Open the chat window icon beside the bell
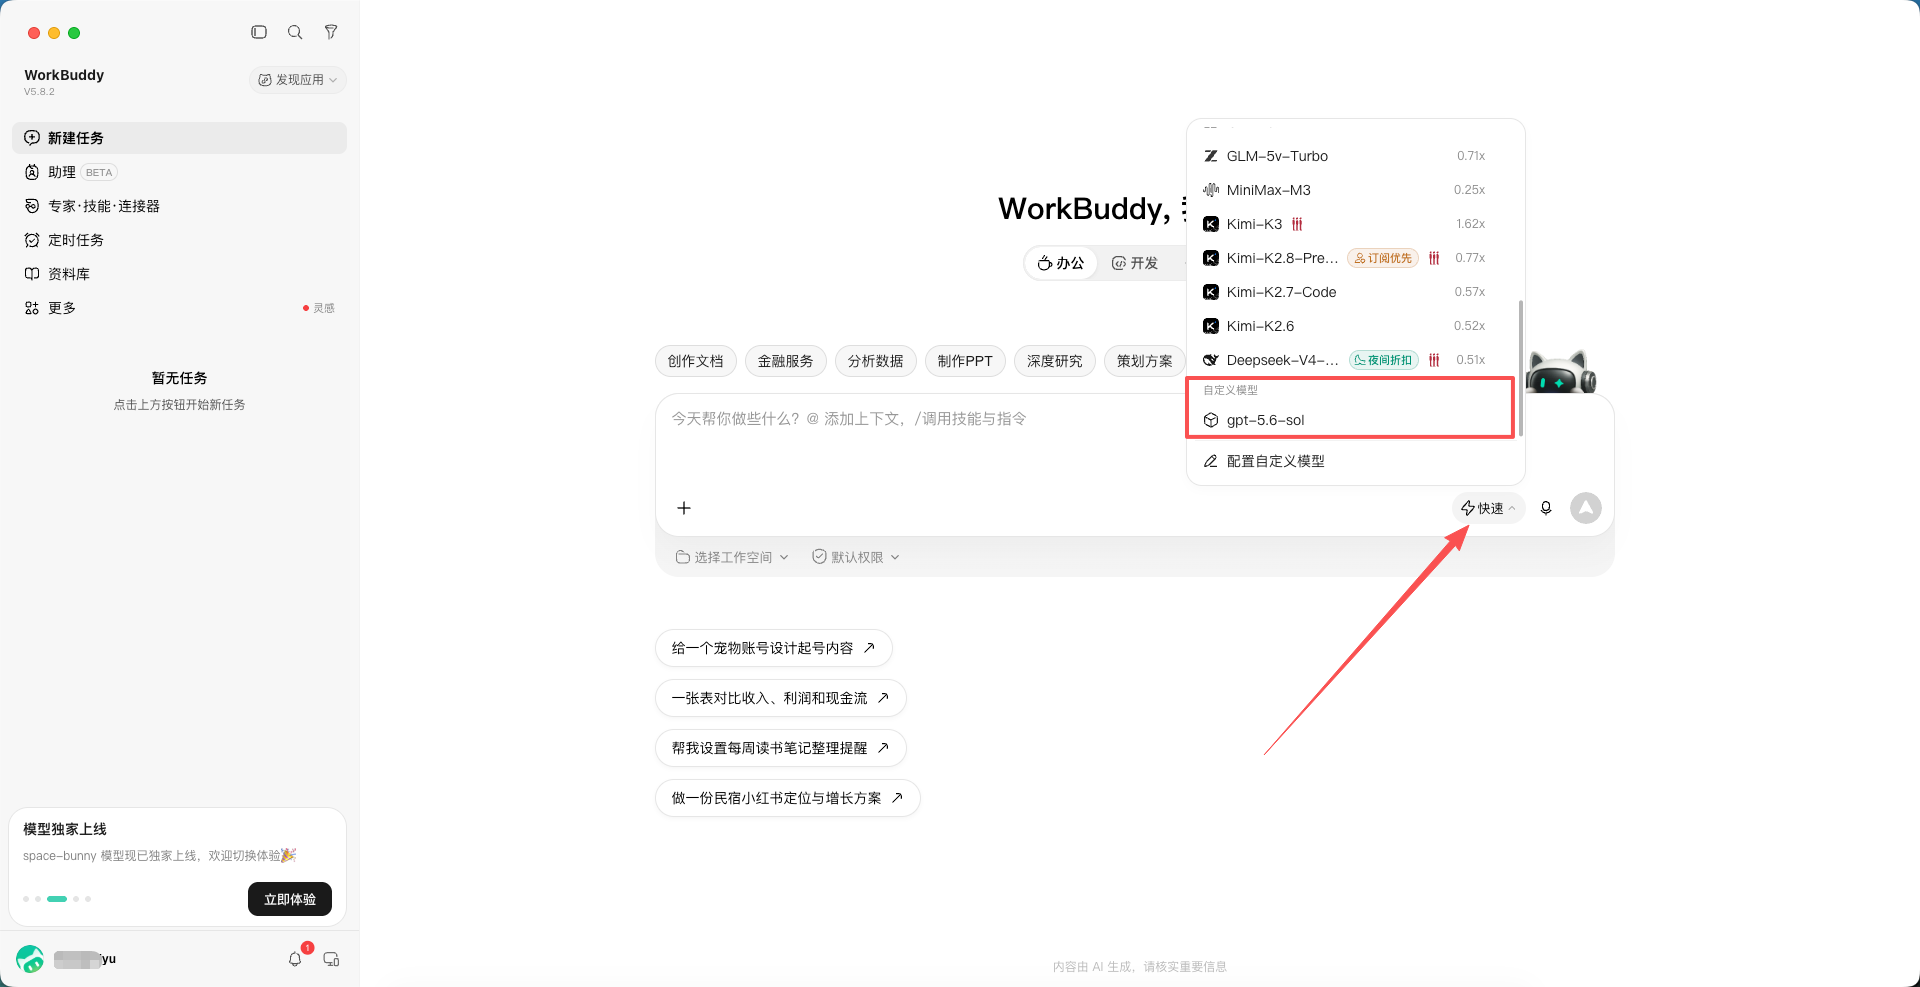The width and height of the screenshot is (1920, 987). pyautogui.click(x=331, y=959)
